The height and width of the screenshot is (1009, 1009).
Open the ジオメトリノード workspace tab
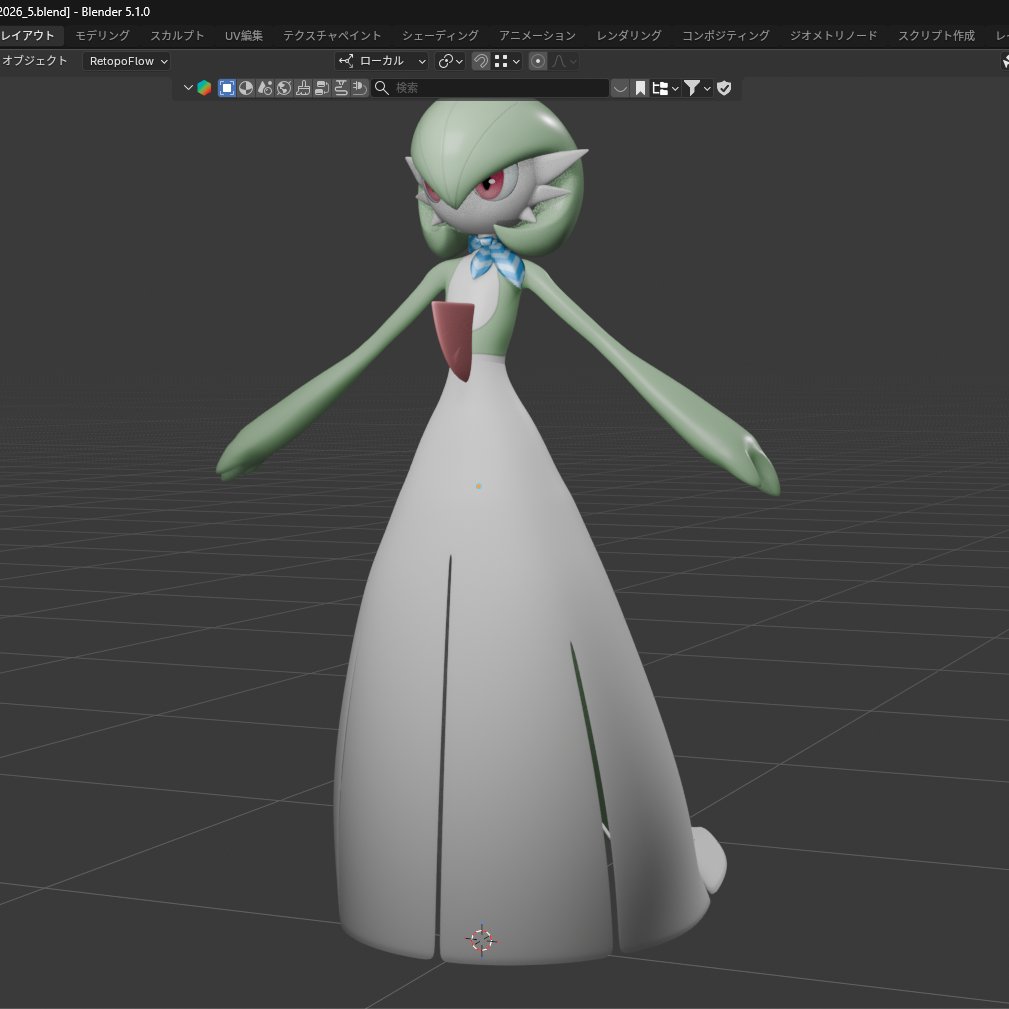[x=833, y=35]
